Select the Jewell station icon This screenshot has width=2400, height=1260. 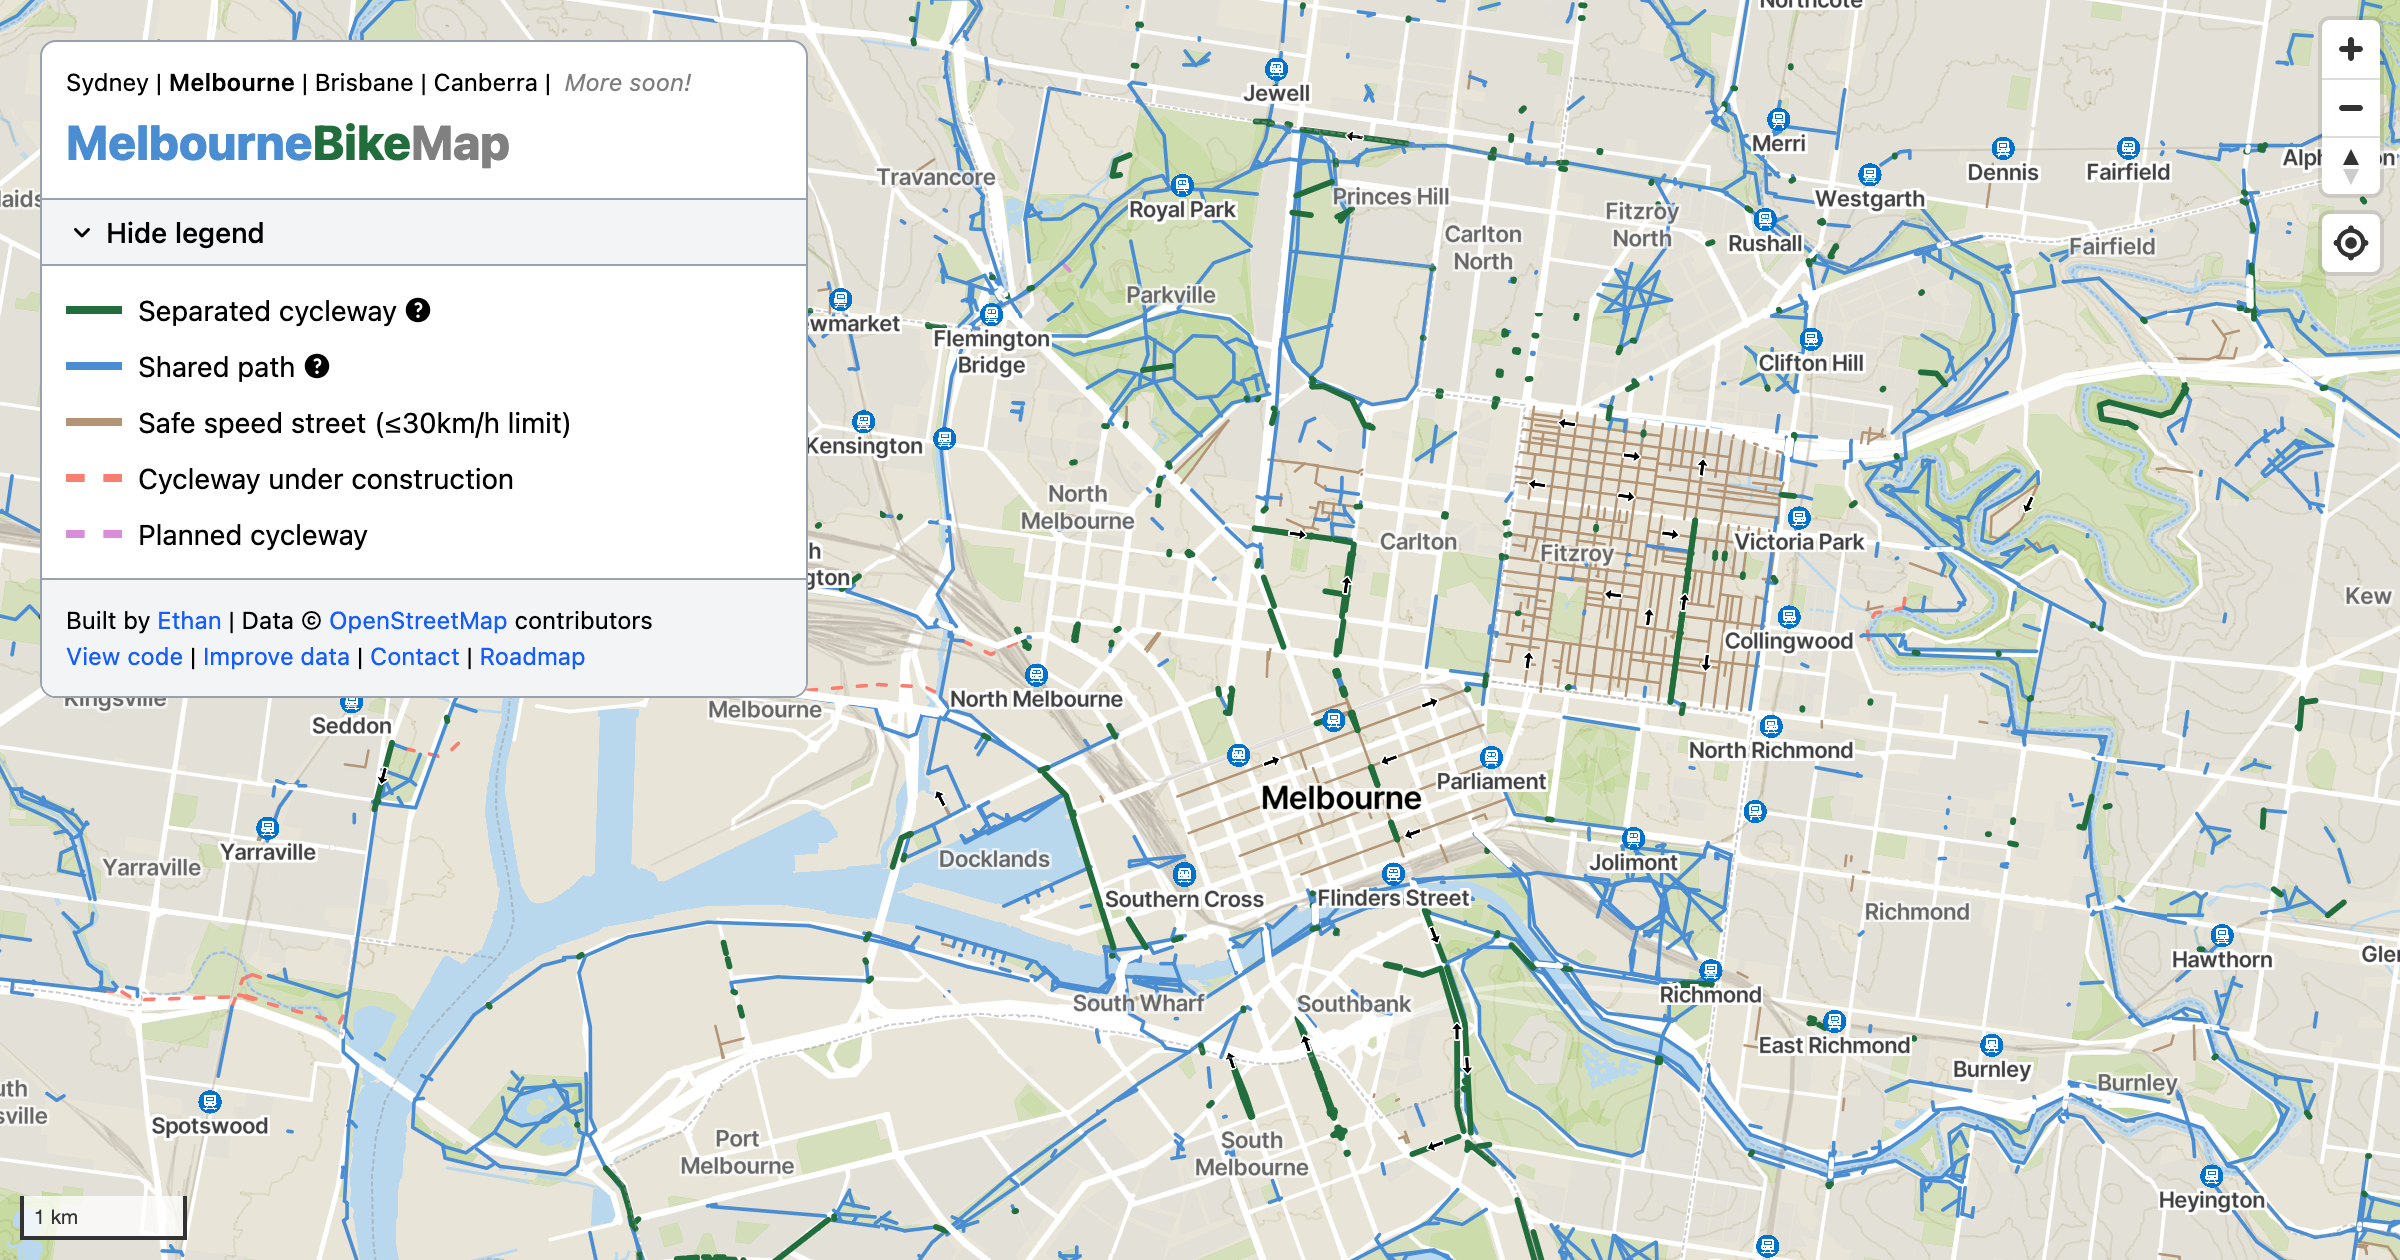[1274, 70]
